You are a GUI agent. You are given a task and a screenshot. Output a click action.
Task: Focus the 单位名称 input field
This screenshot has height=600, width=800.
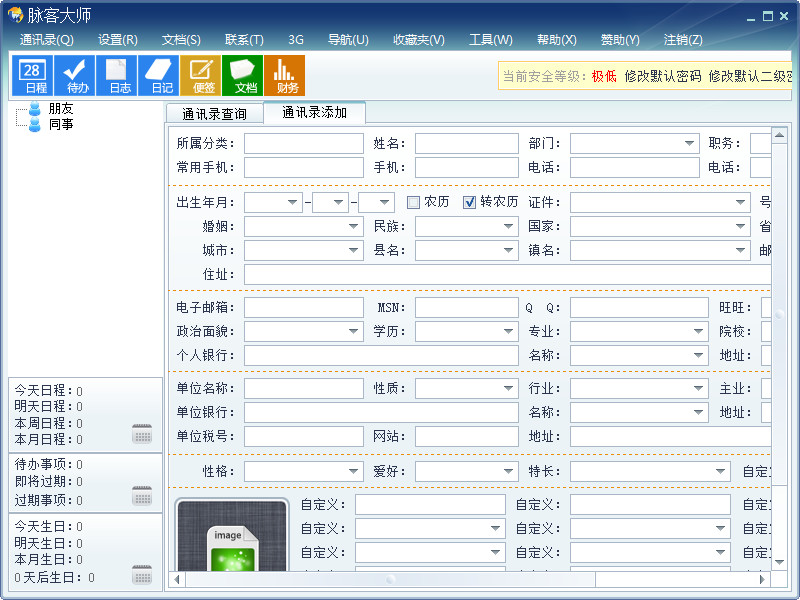pos(304,388)
